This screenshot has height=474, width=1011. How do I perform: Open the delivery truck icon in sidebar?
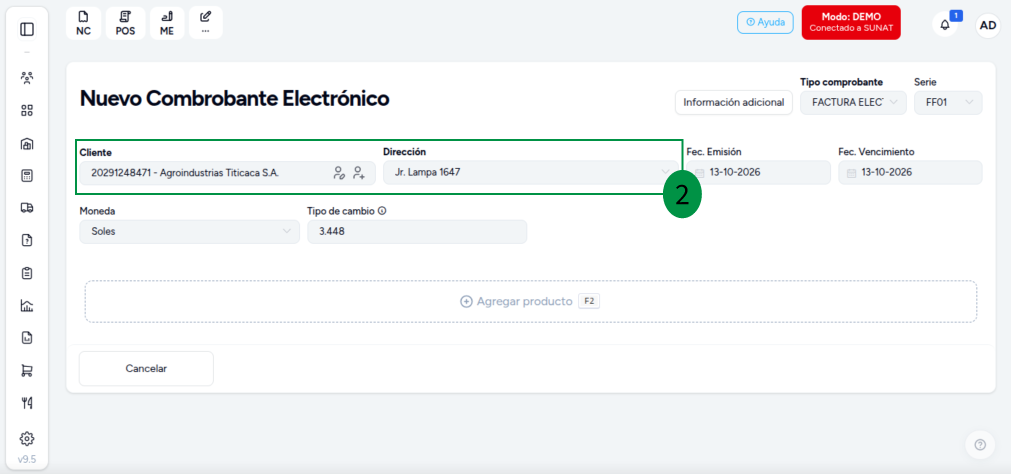[26, 208]
